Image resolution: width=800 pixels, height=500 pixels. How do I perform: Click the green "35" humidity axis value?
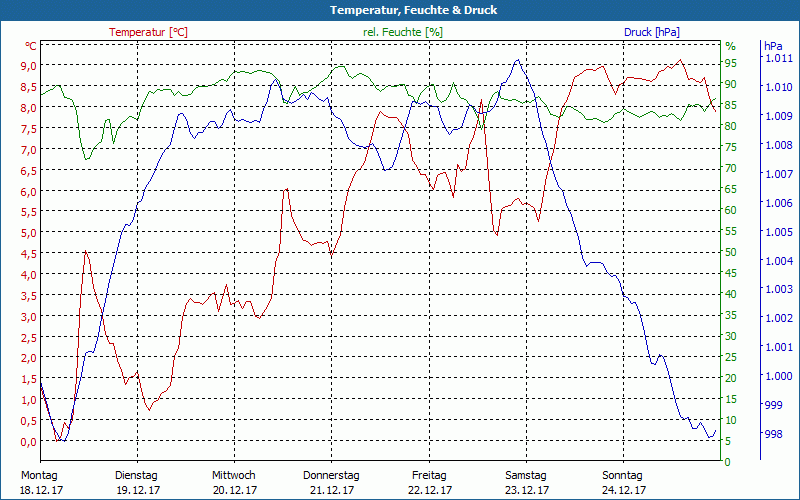coord(731,315)
